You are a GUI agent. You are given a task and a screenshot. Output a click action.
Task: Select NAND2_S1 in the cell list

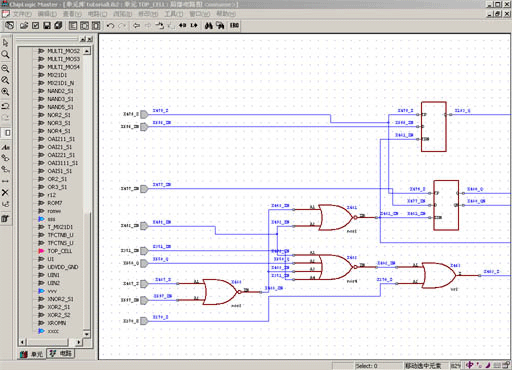pos(60,91)
